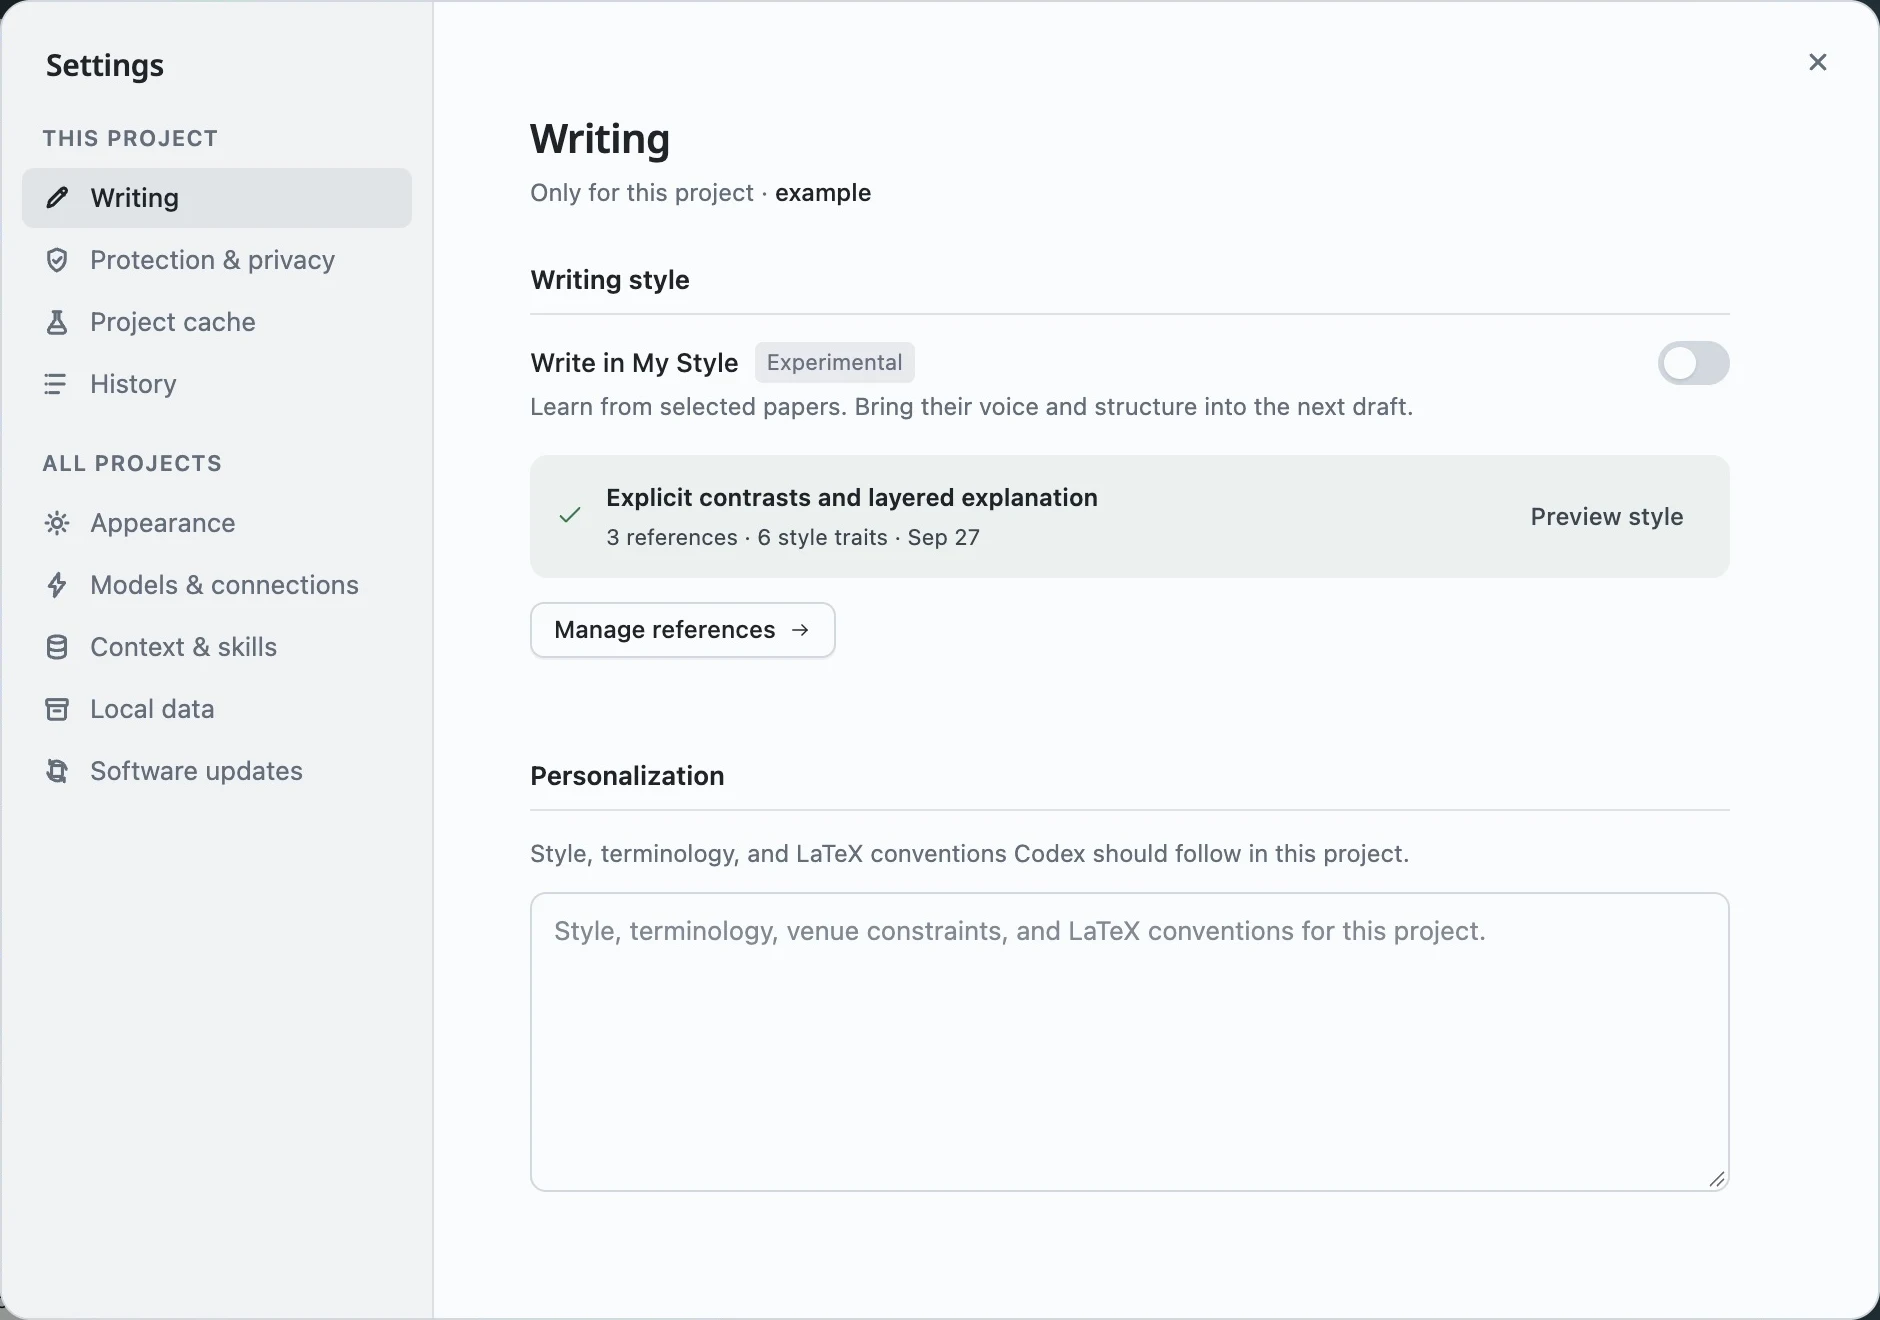Click the Personalization text area
This screenshot has width=1880, height=1320.
click(1130, 1042)
